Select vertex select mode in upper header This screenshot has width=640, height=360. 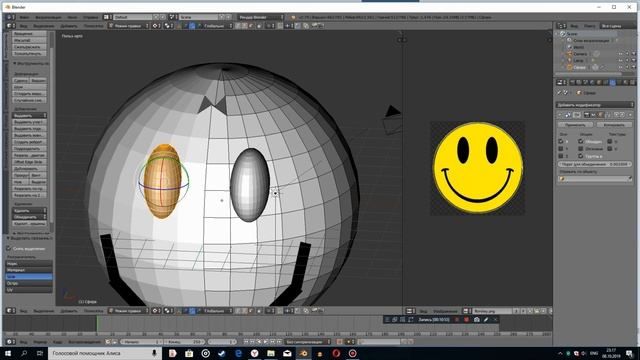pos(238,26)
